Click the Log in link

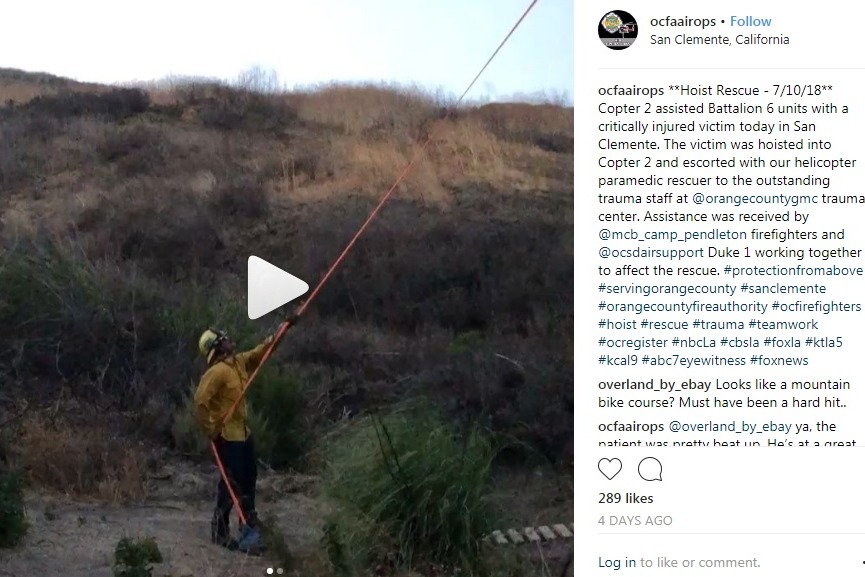[x=617, y=562]
